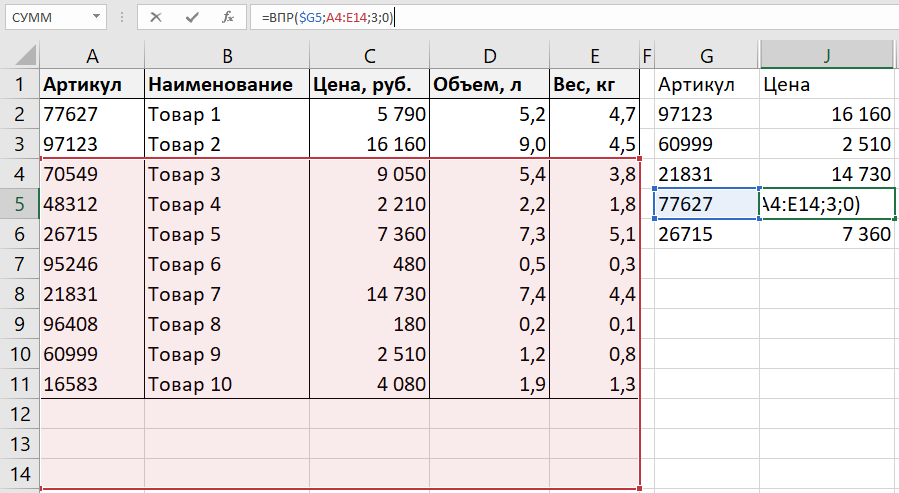Select the row 5 header
Image resolution: width=899 pixels, height=493 pixels.
19,204
